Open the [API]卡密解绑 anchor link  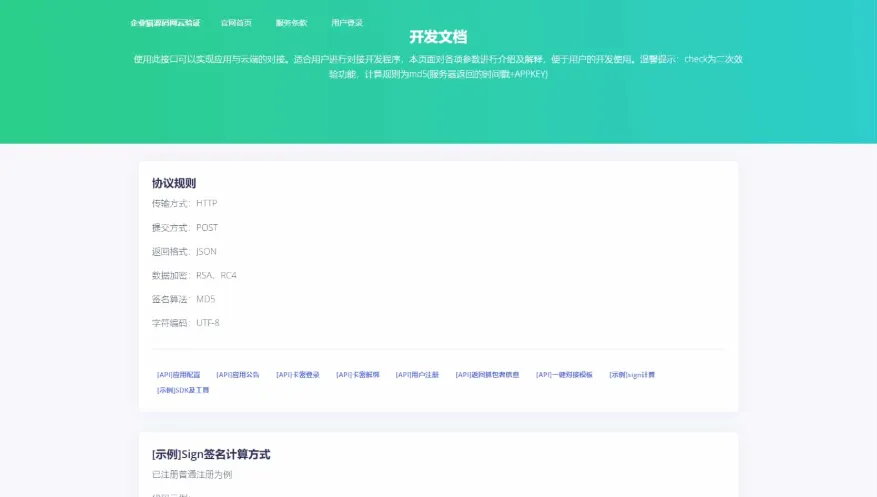357,375
